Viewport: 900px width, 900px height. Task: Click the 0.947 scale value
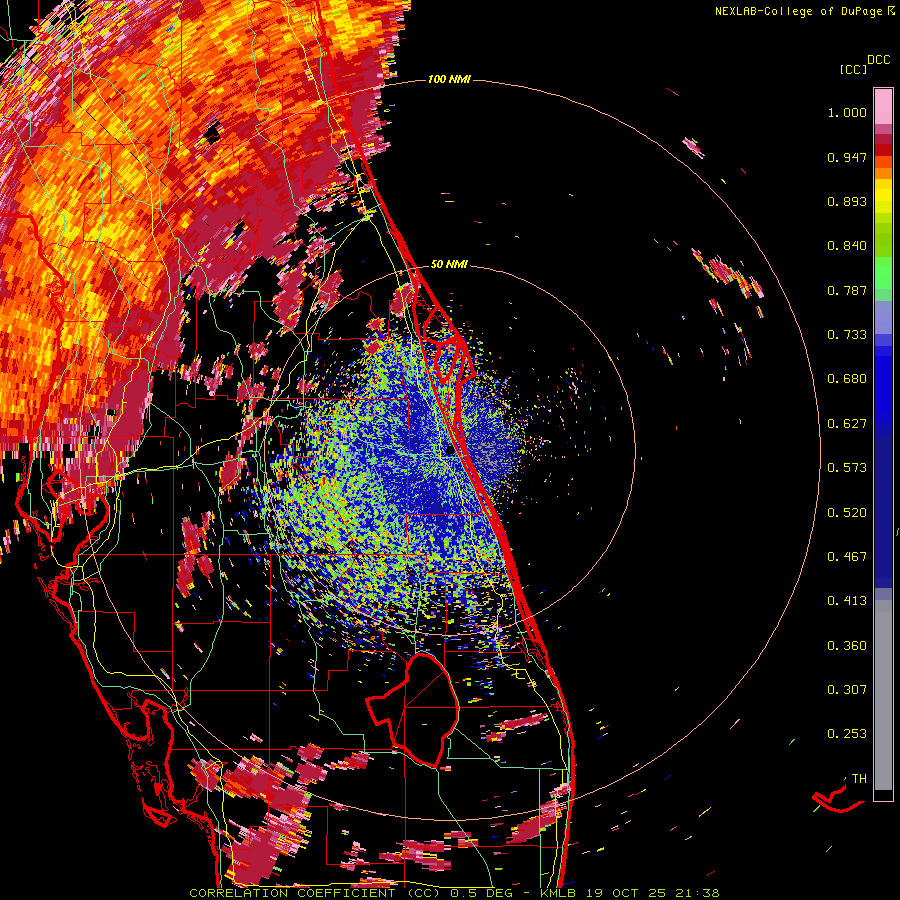847,157
